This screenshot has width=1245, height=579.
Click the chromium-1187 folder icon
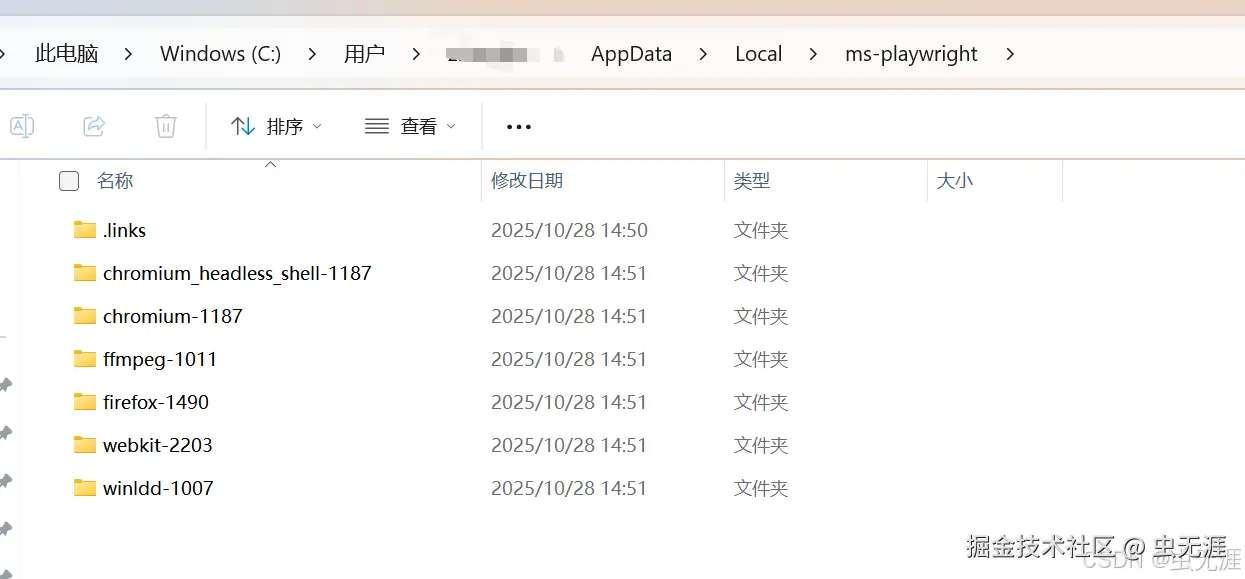[x=84, y=315]
